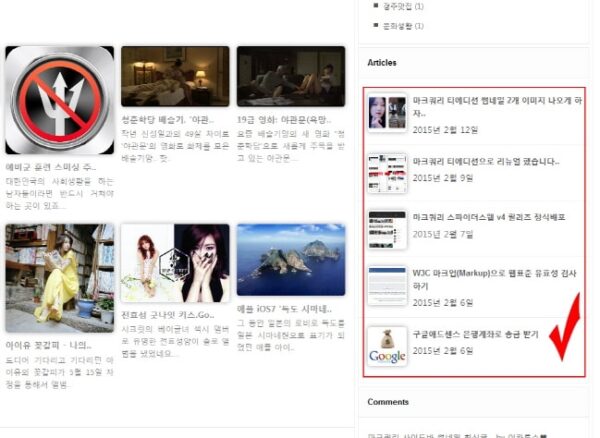Open the 19금 영화 post thumbnail
Viewport: 600px width, 438px height.
[290, 76]
